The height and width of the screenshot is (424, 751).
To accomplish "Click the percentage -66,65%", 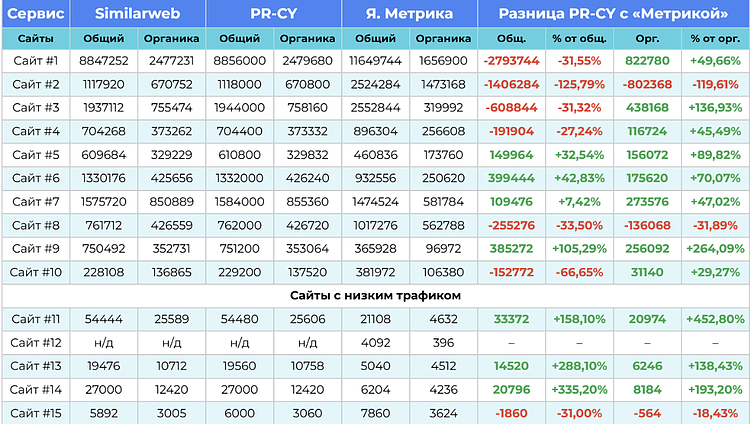I will pyautogui.click(x=580, y=272).
